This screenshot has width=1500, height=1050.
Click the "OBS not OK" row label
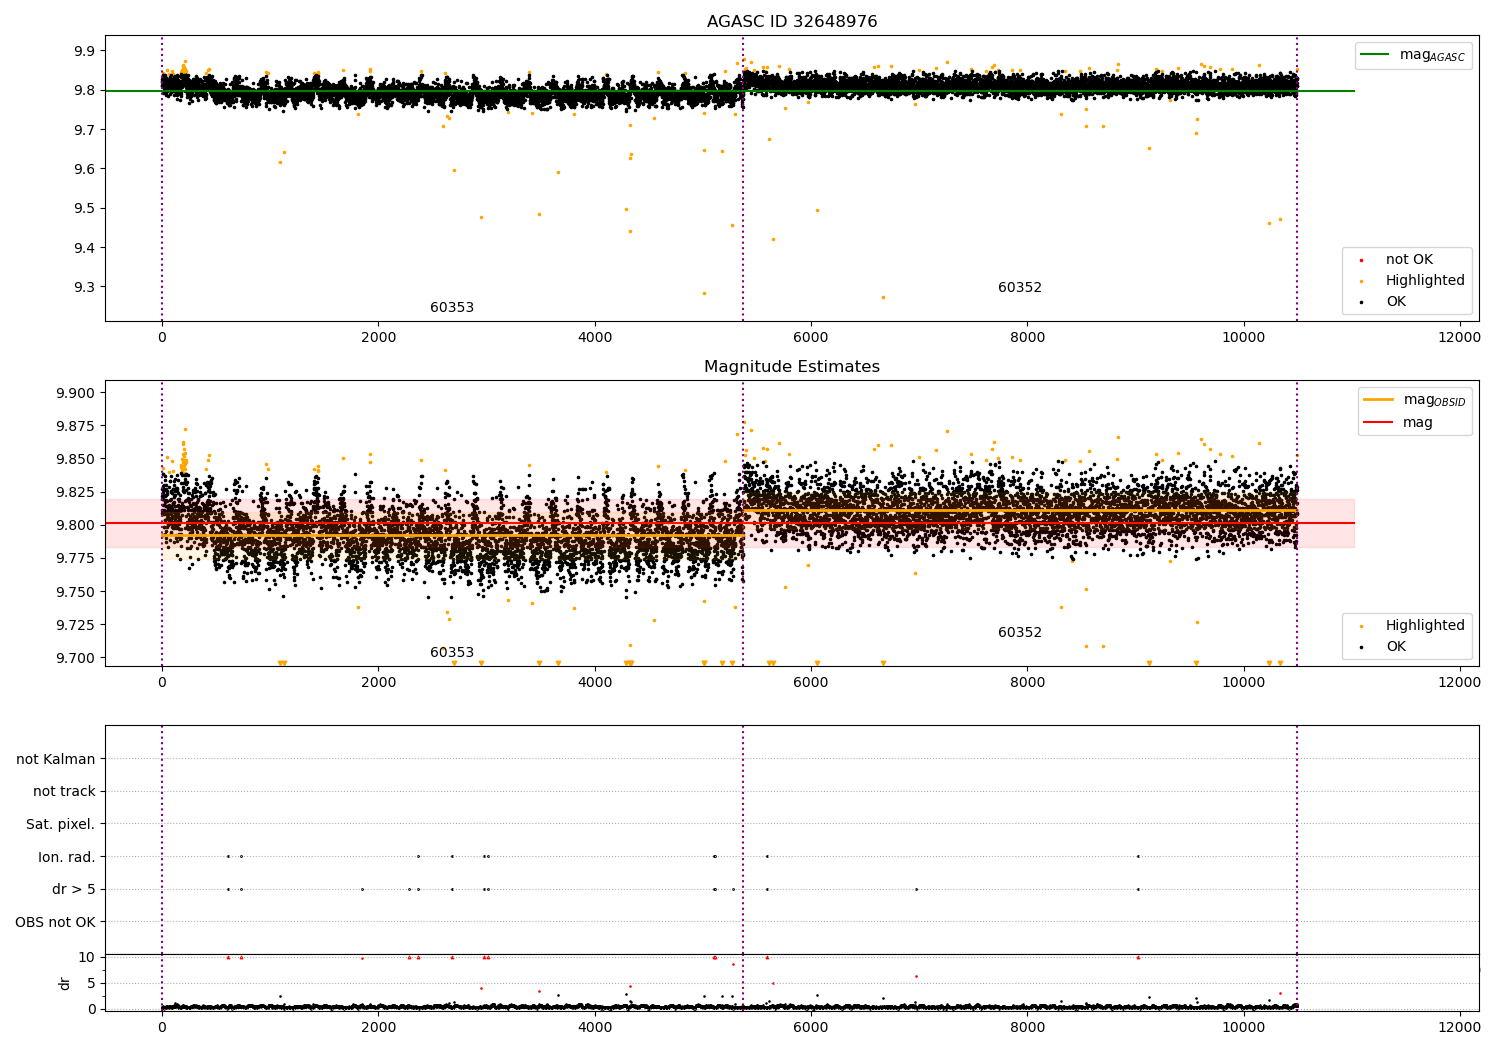[x=55, y=922]
